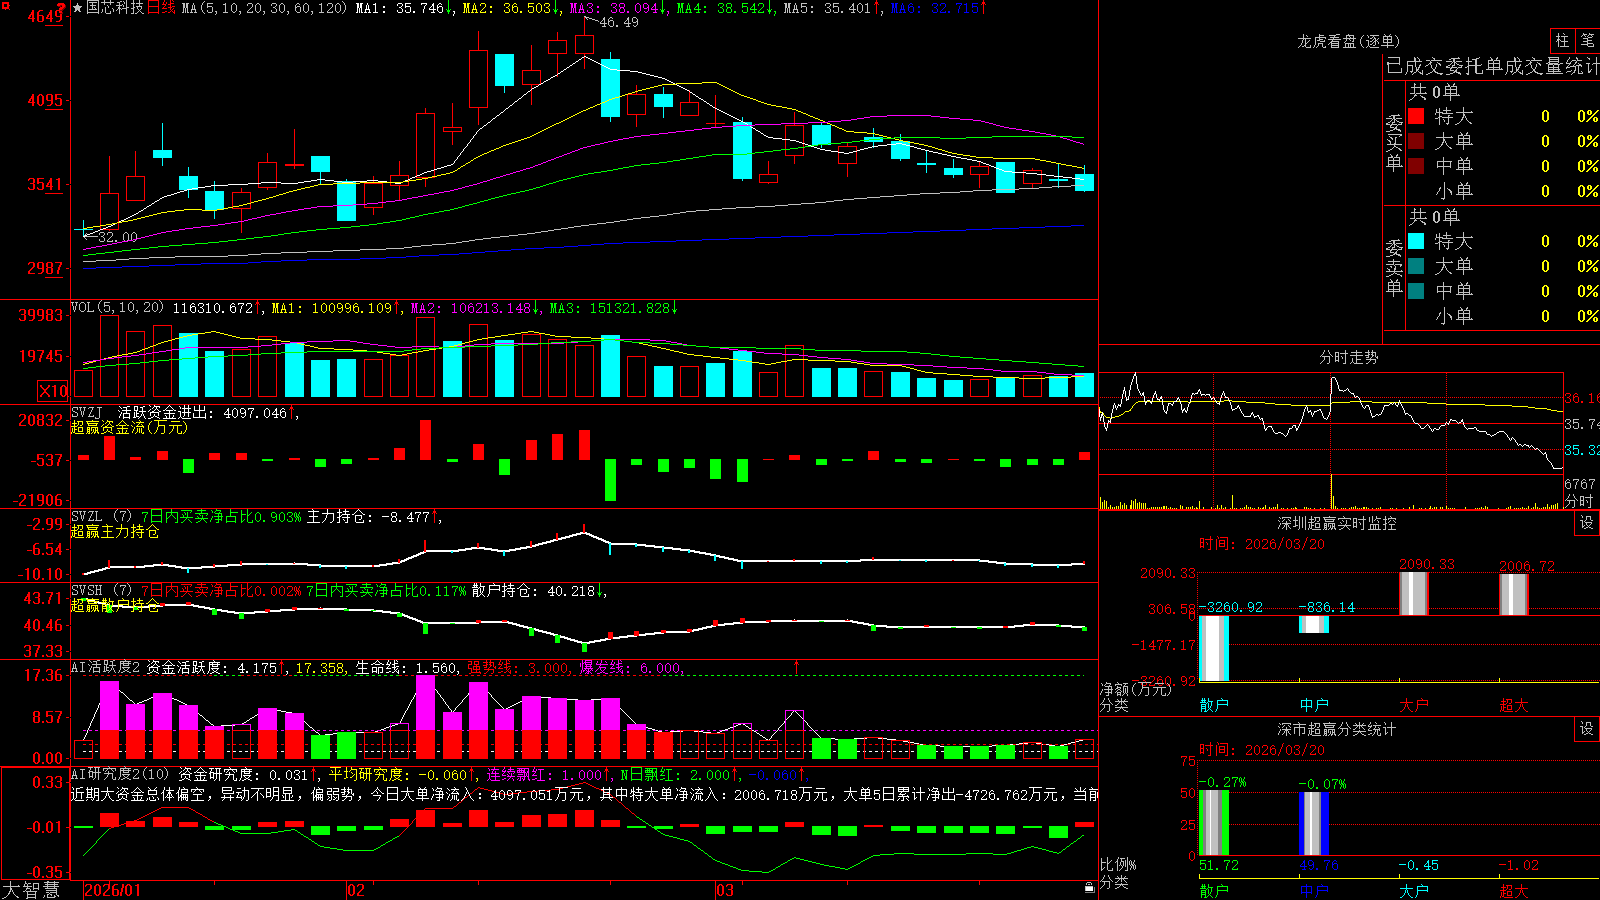Click 活跃资金进出: 4097.046 text
Viewport: 1600px width, 900px height.
pyautogui.click(x=203, y=413)
